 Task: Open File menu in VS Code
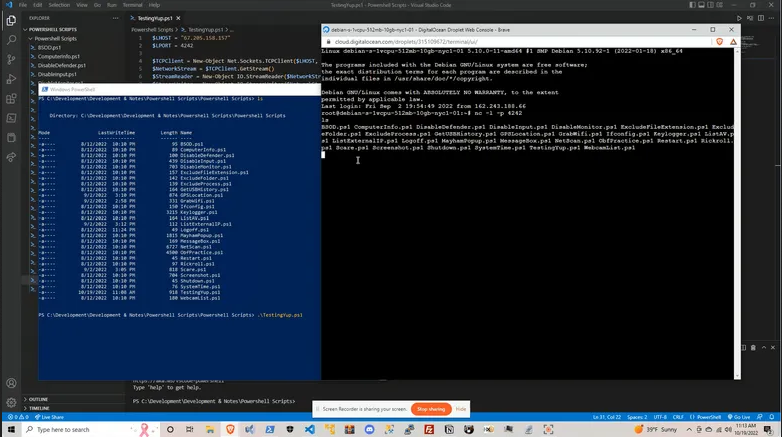point(23,5)
